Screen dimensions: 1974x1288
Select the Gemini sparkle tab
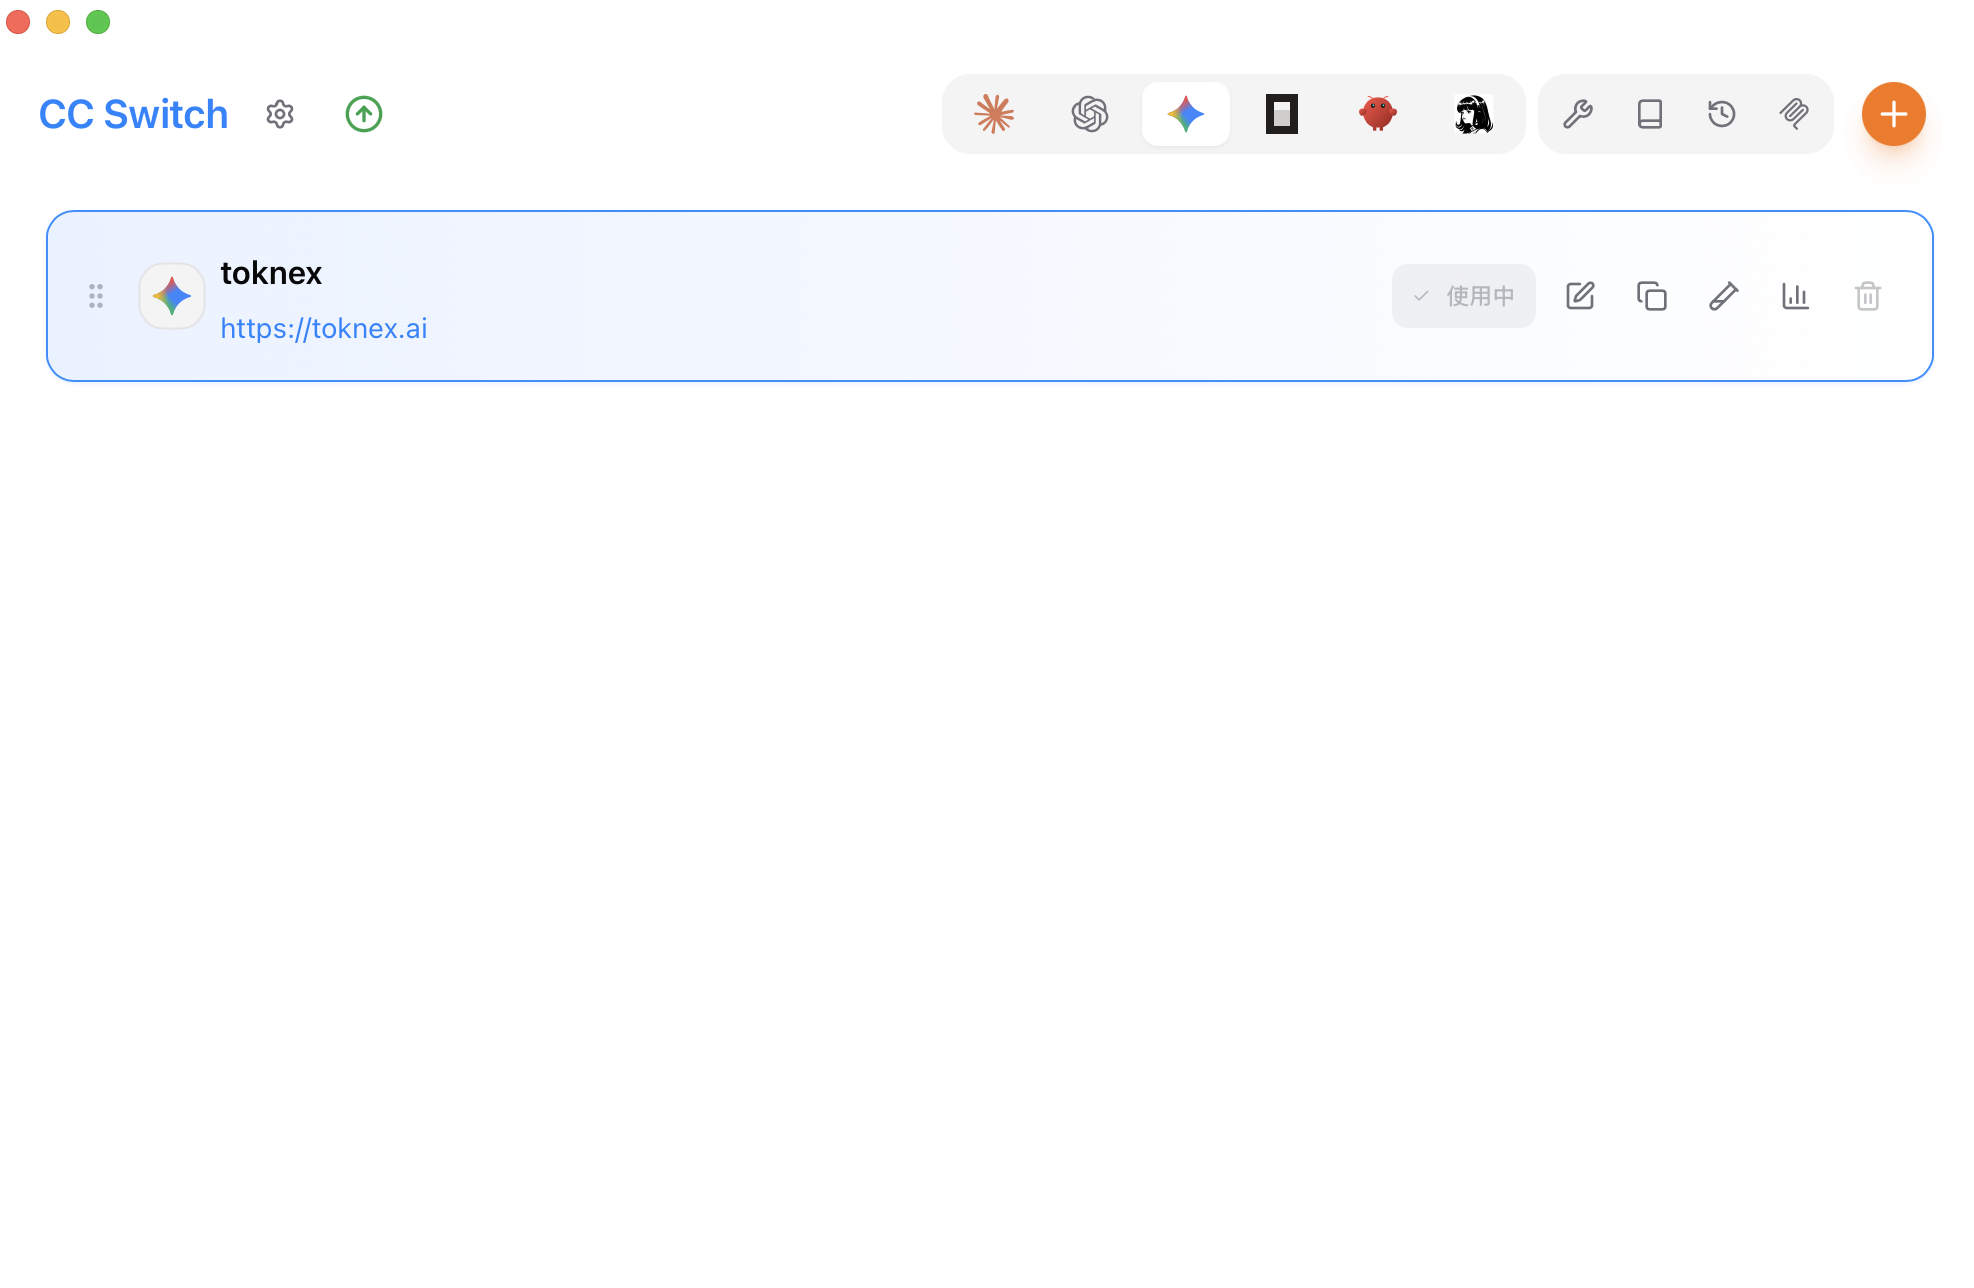coord(1186,114)
